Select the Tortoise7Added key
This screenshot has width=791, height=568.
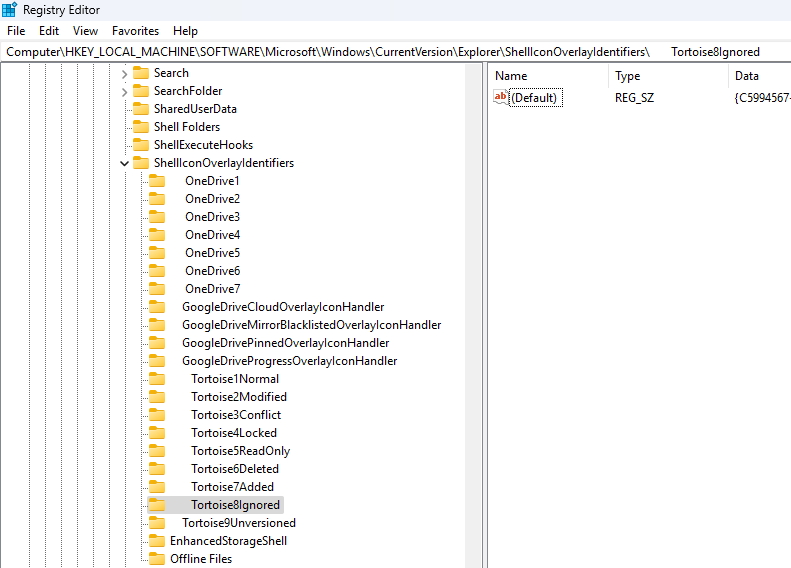232,487
